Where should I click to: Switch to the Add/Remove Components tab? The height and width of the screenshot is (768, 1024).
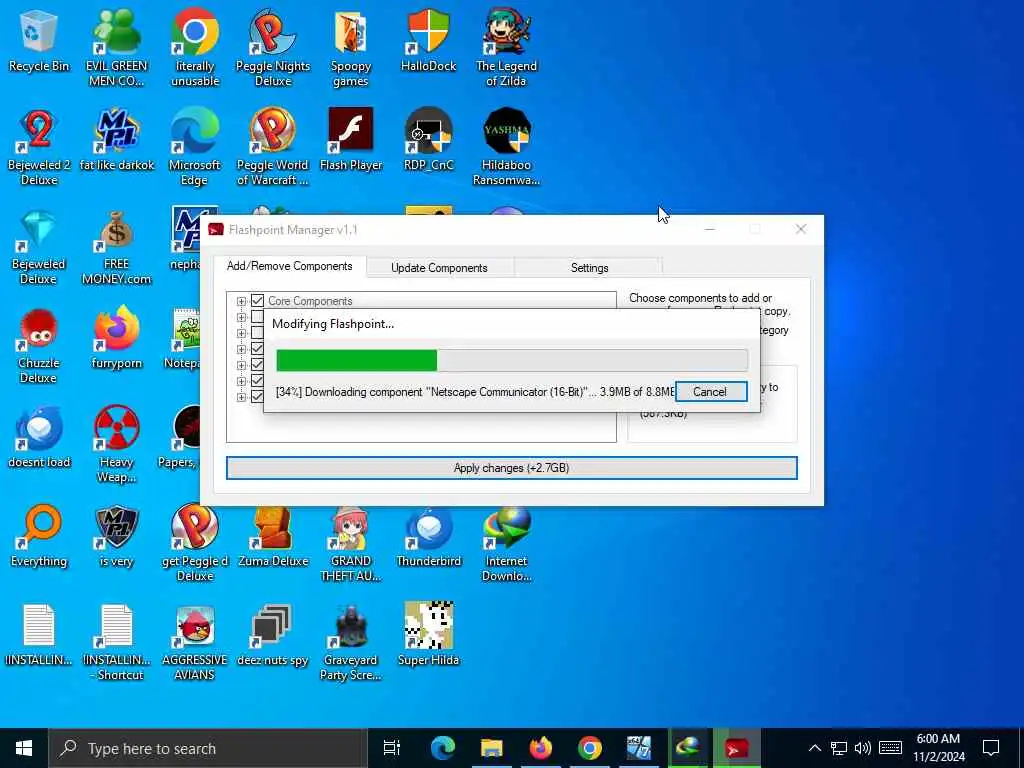coord(289,266)
